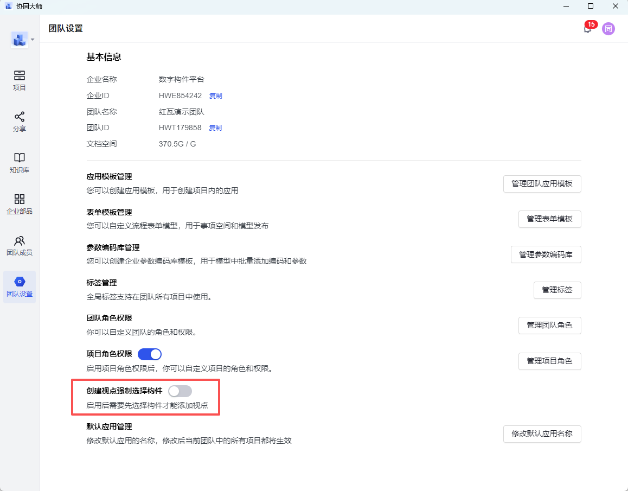The height and width of the screenshot is (491, 628).
Task: Click the 修改默认应用名称 button
Action: point(541,433)
